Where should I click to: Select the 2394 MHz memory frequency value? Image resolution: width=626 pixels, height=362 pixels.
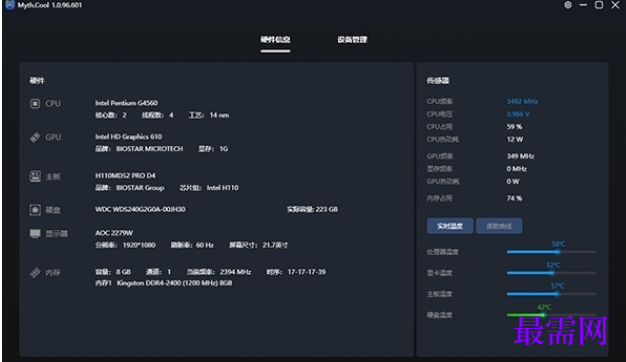236,272
